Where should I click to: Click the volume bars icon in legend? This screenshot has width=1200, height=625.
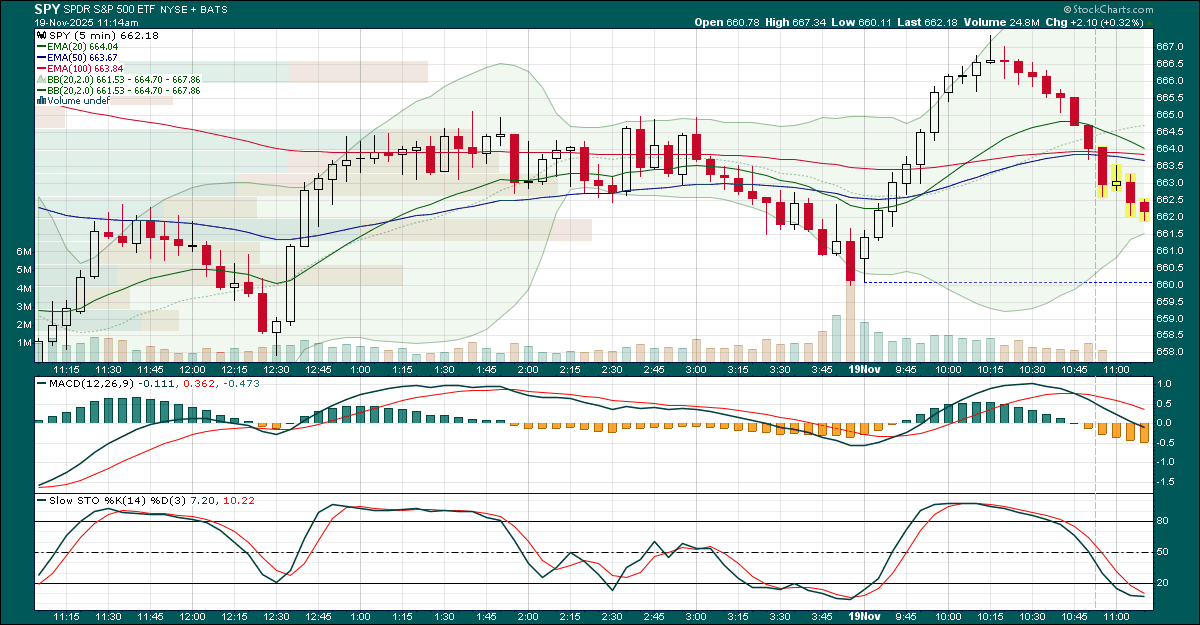[x=40, y=100]
